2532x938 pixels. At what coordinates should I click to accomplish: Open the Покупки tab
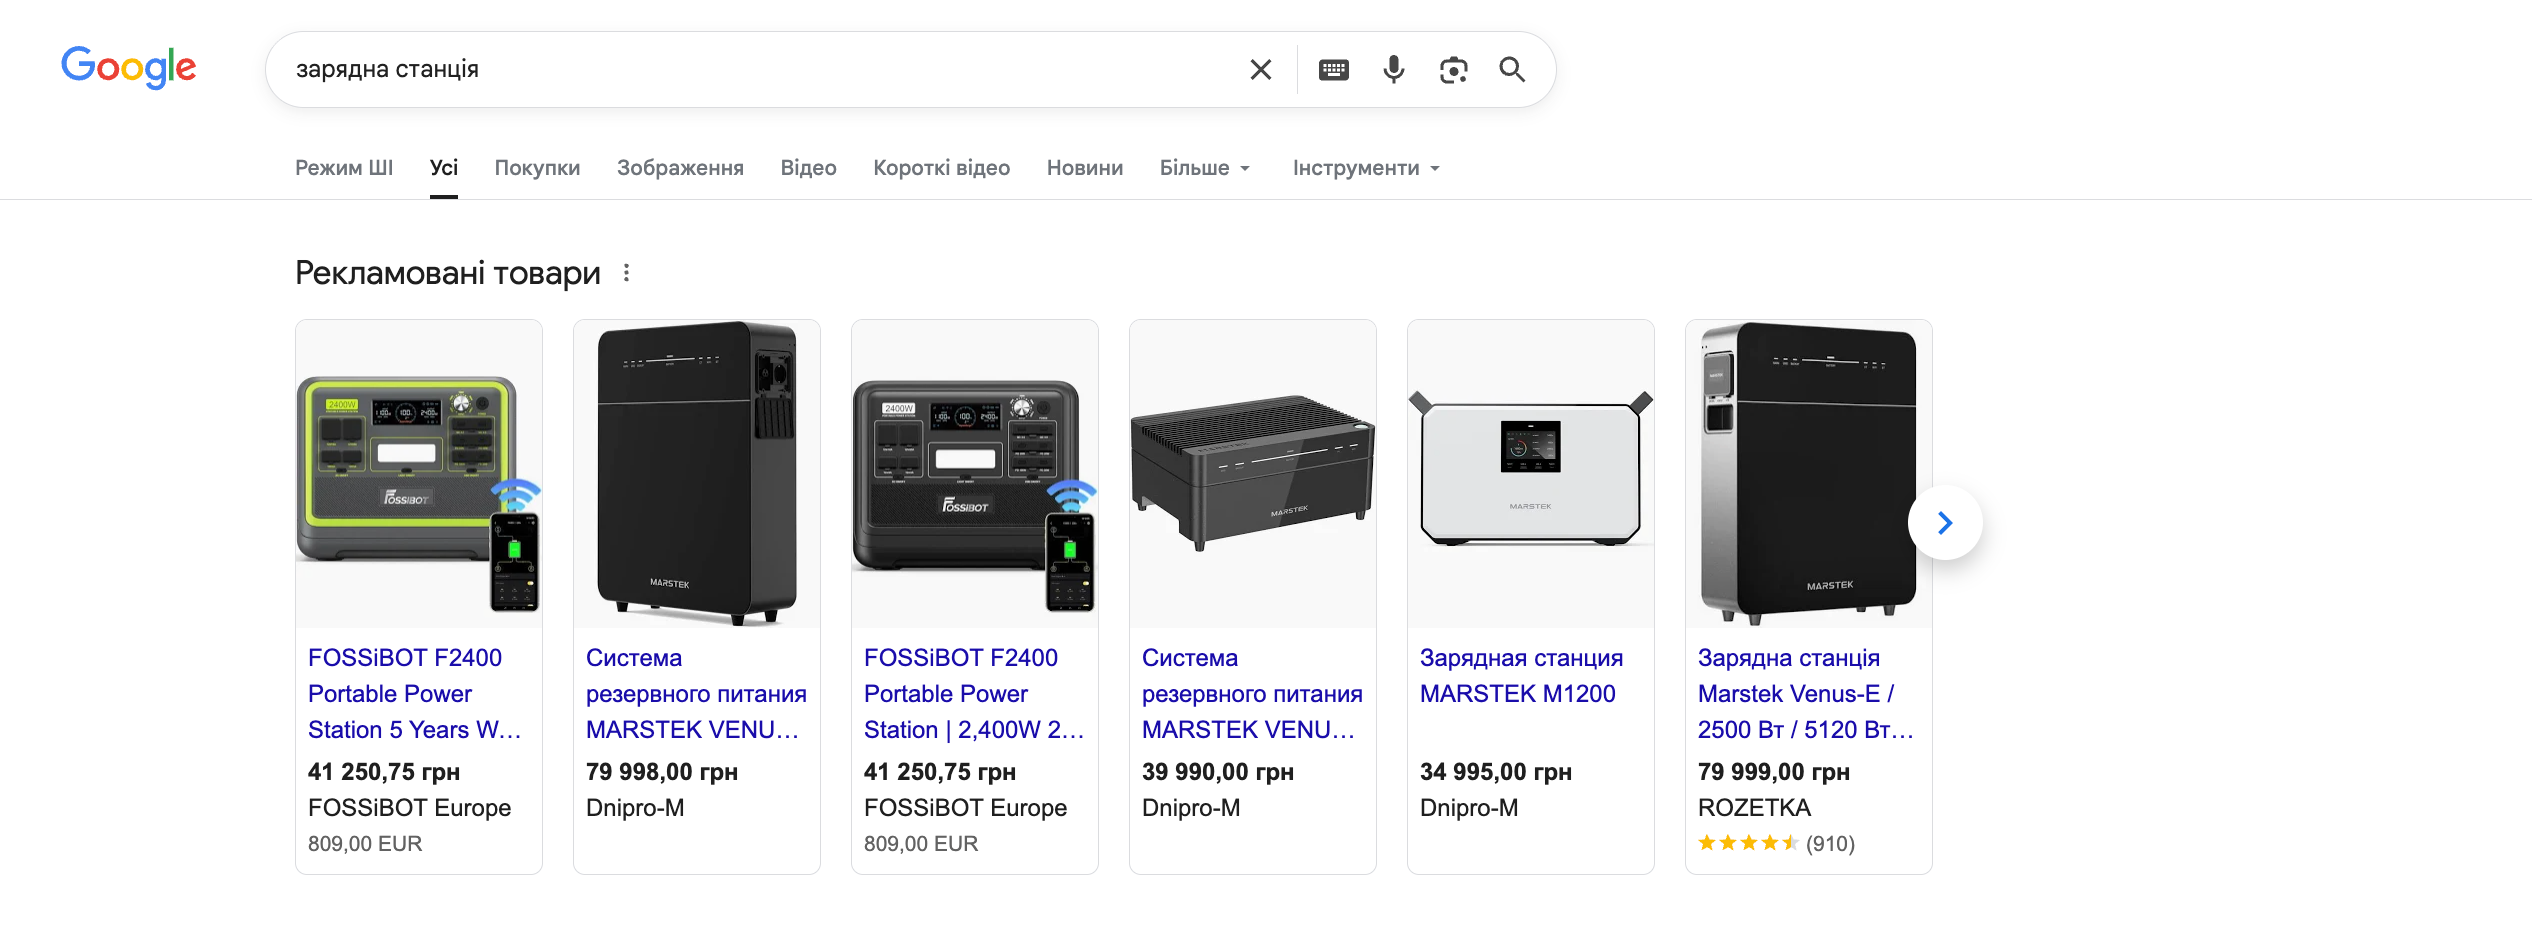pos(537,168)
